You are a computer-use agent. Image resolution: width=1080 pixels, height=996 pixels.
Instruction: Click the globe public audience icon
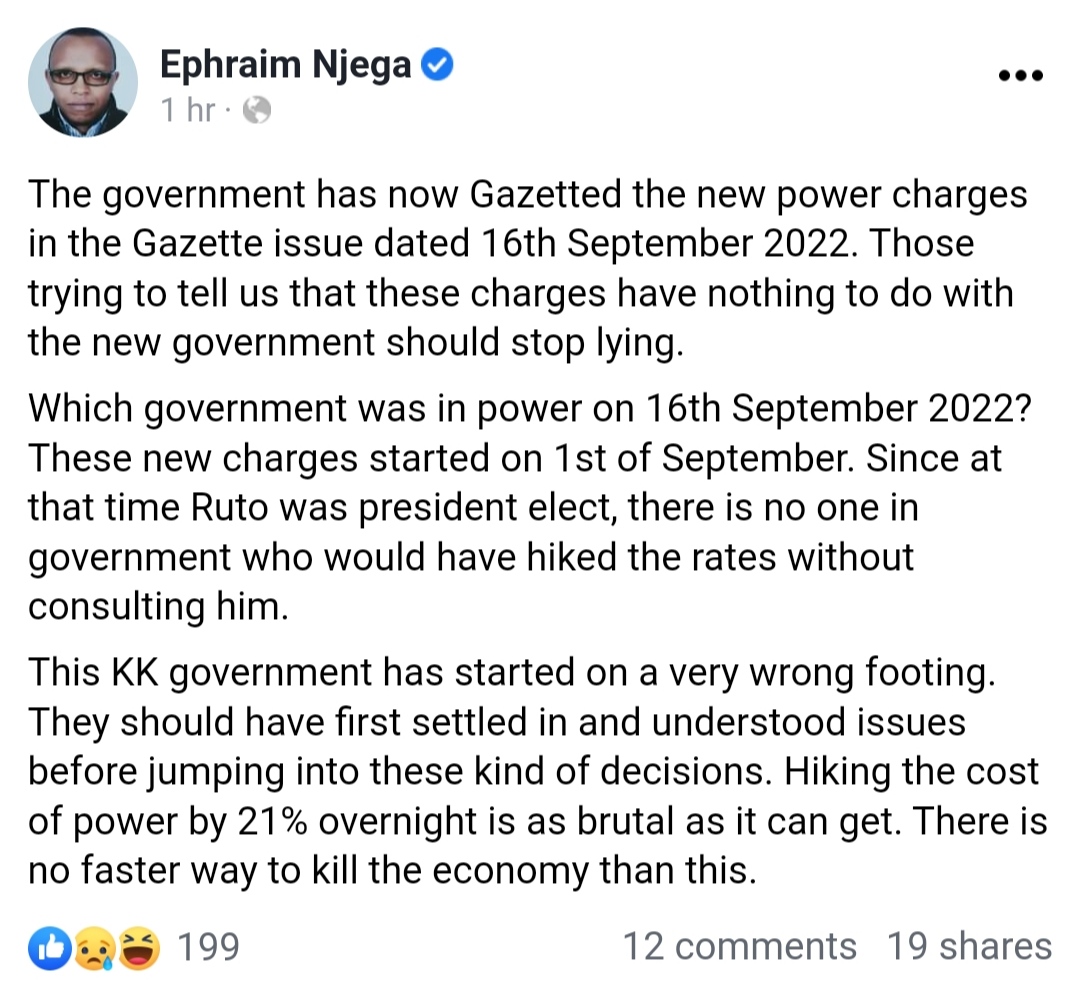(x=257, y=111)
